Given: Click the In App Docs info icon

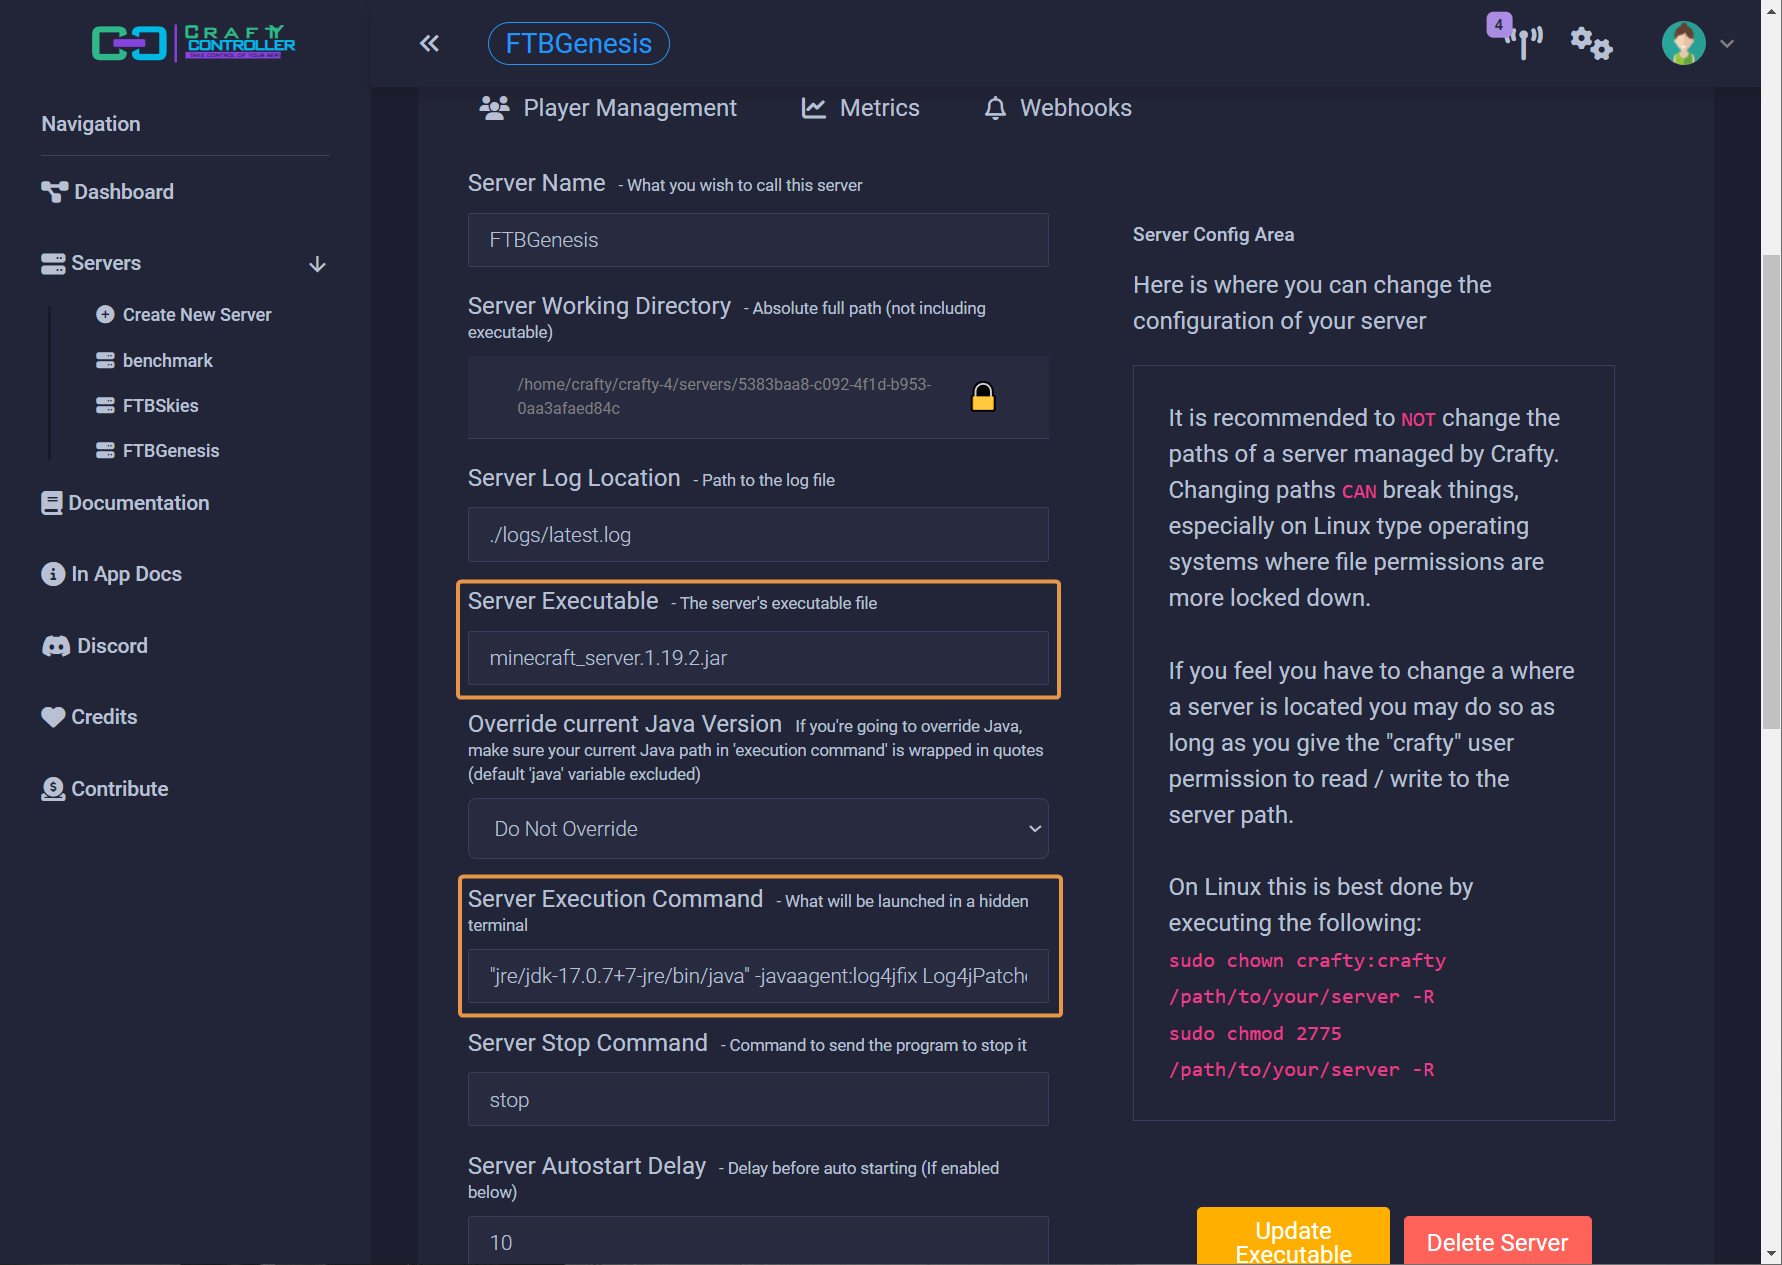Looking at the screenshot, I should (x=53, y=574).
